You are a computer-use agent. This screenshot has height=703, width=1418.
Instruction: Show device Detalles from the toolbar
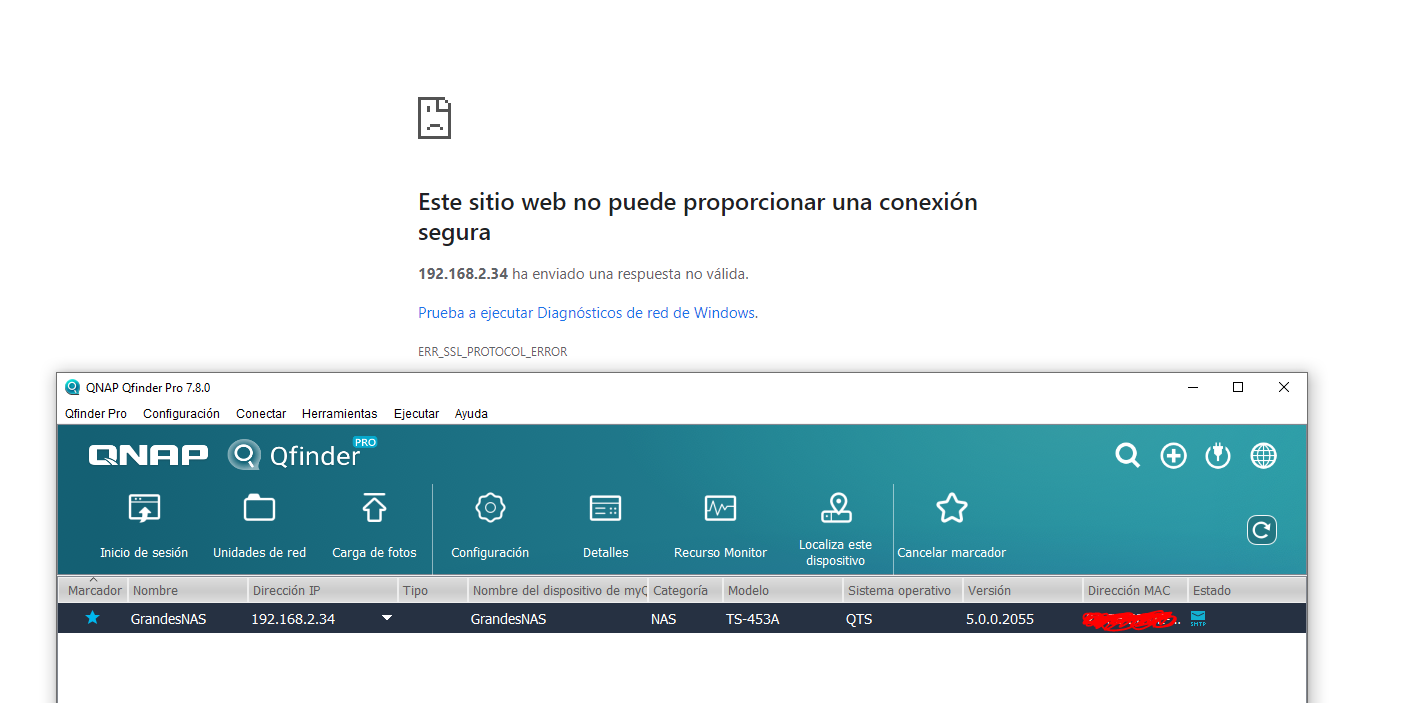click(605, 509)
